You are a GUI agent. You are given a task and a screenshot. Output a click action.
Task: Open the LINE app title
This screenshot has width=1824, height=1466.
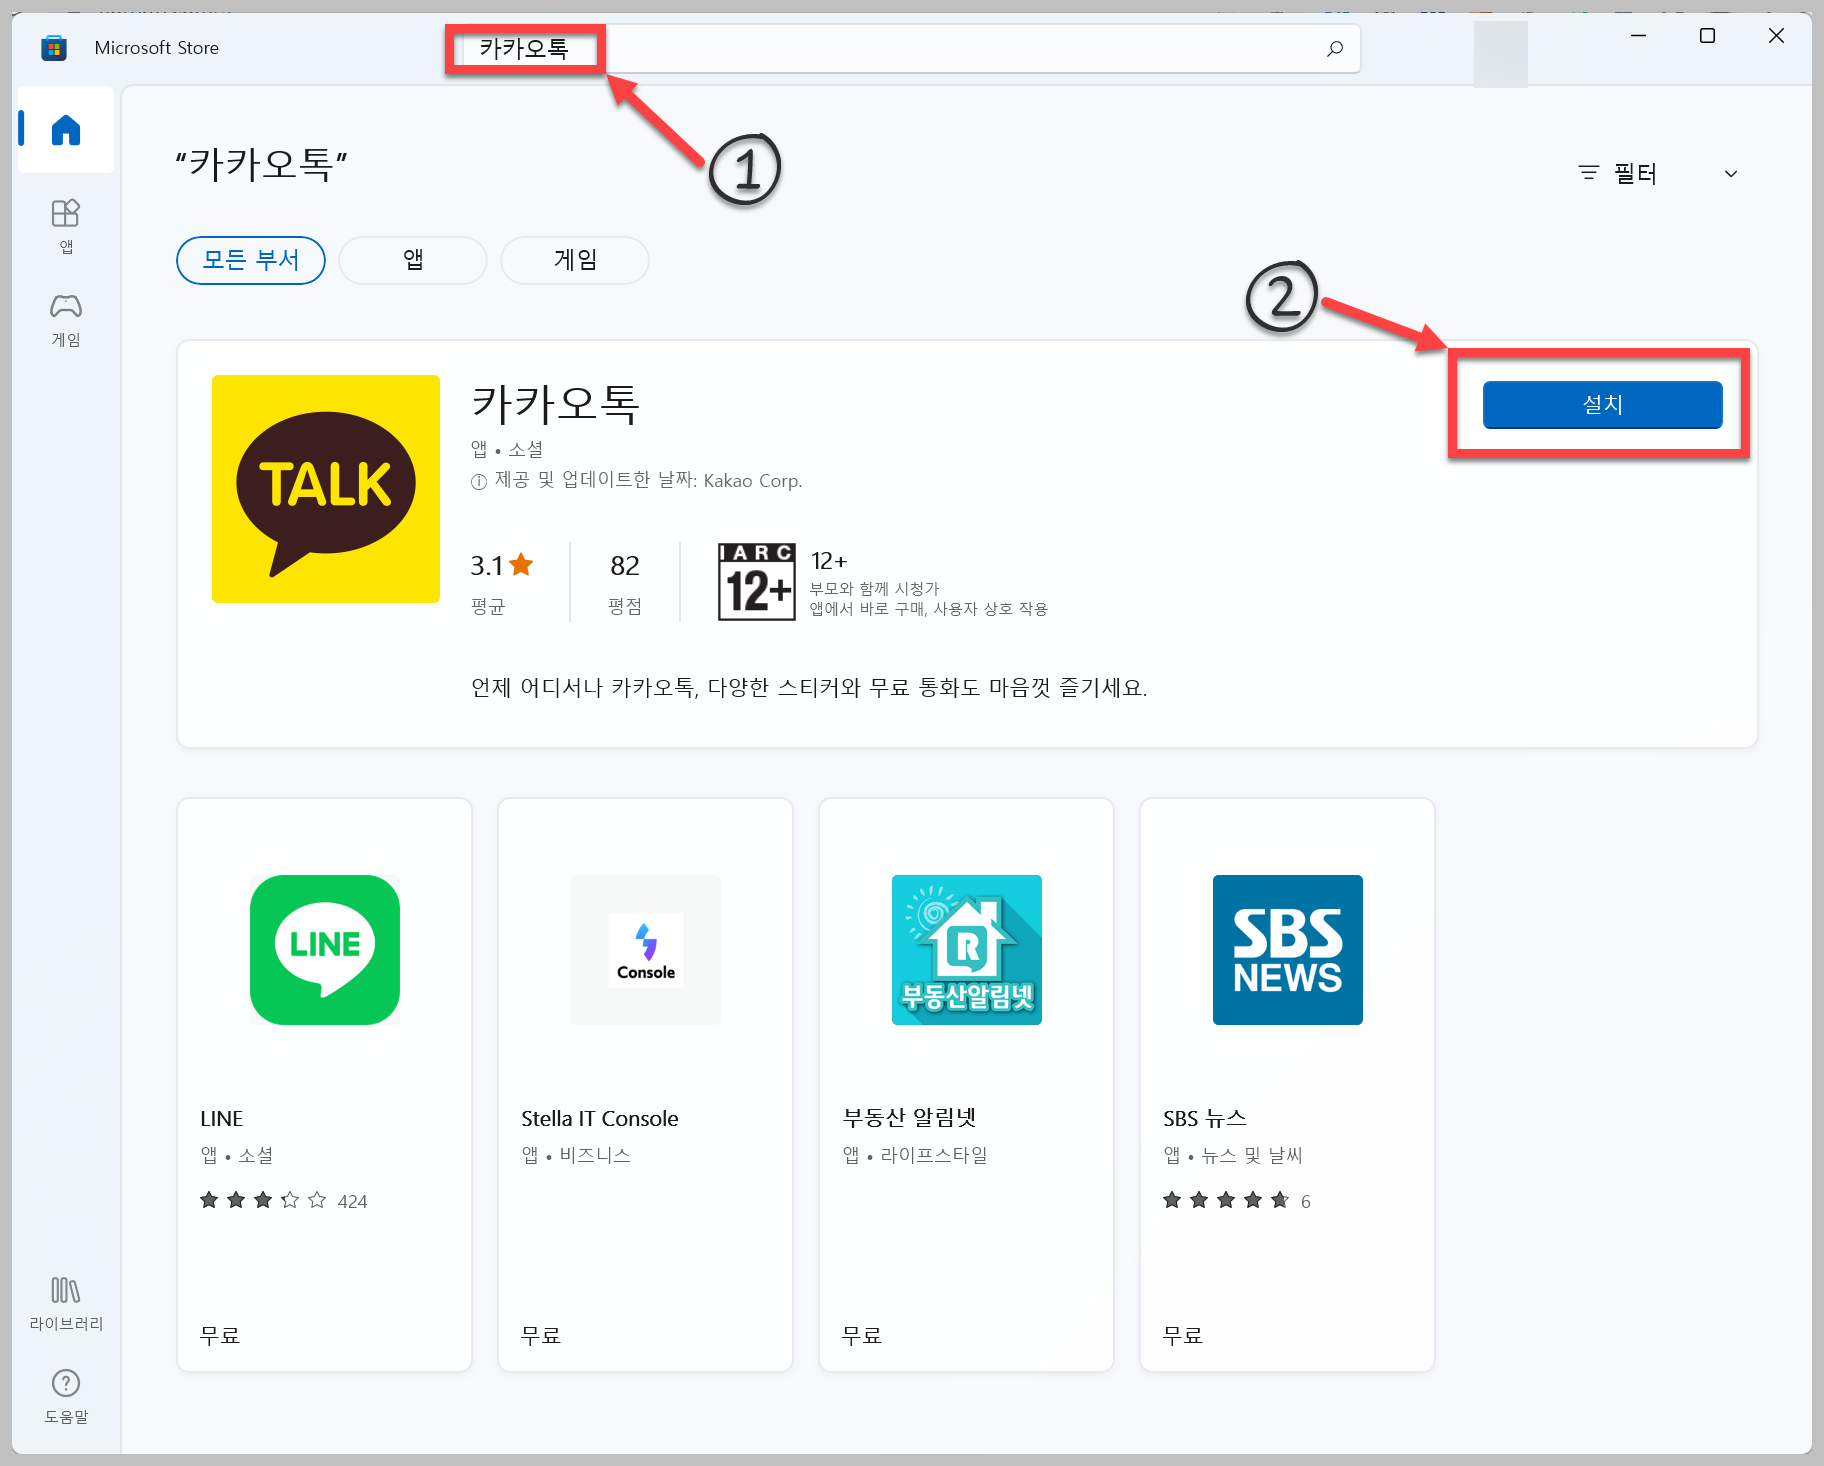click(222, 1118)
